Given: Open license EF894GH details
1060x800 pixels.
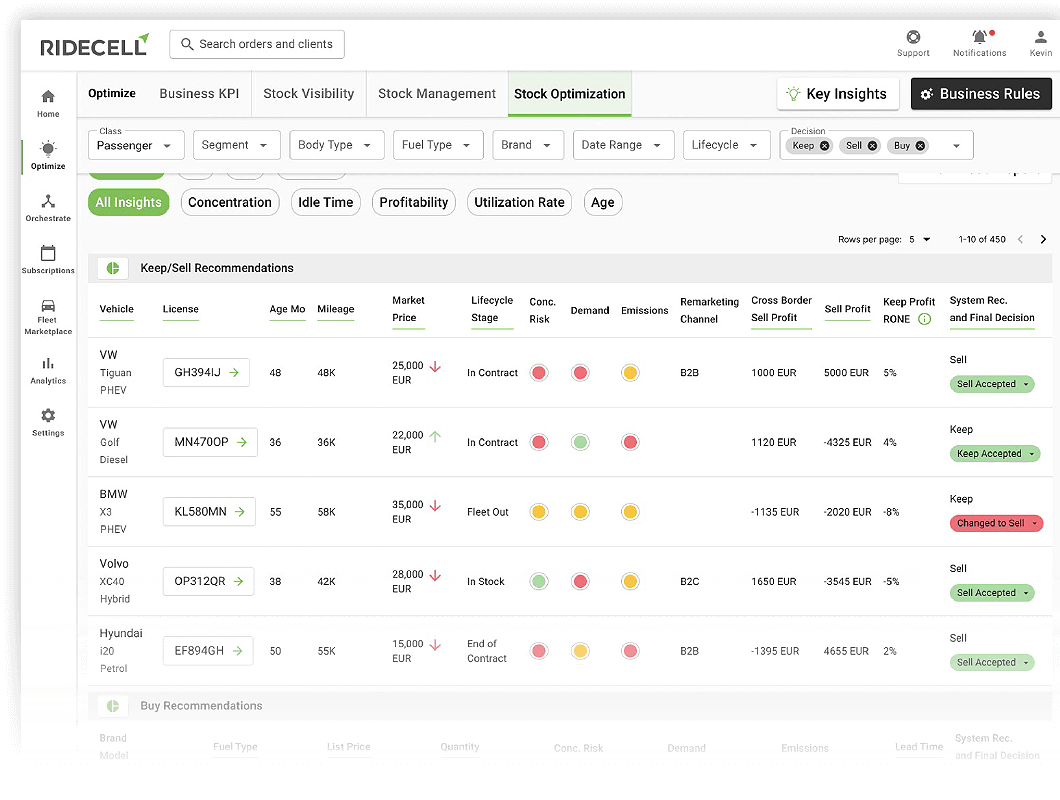Looking at the screenshot, I should [x=208, y=651].
